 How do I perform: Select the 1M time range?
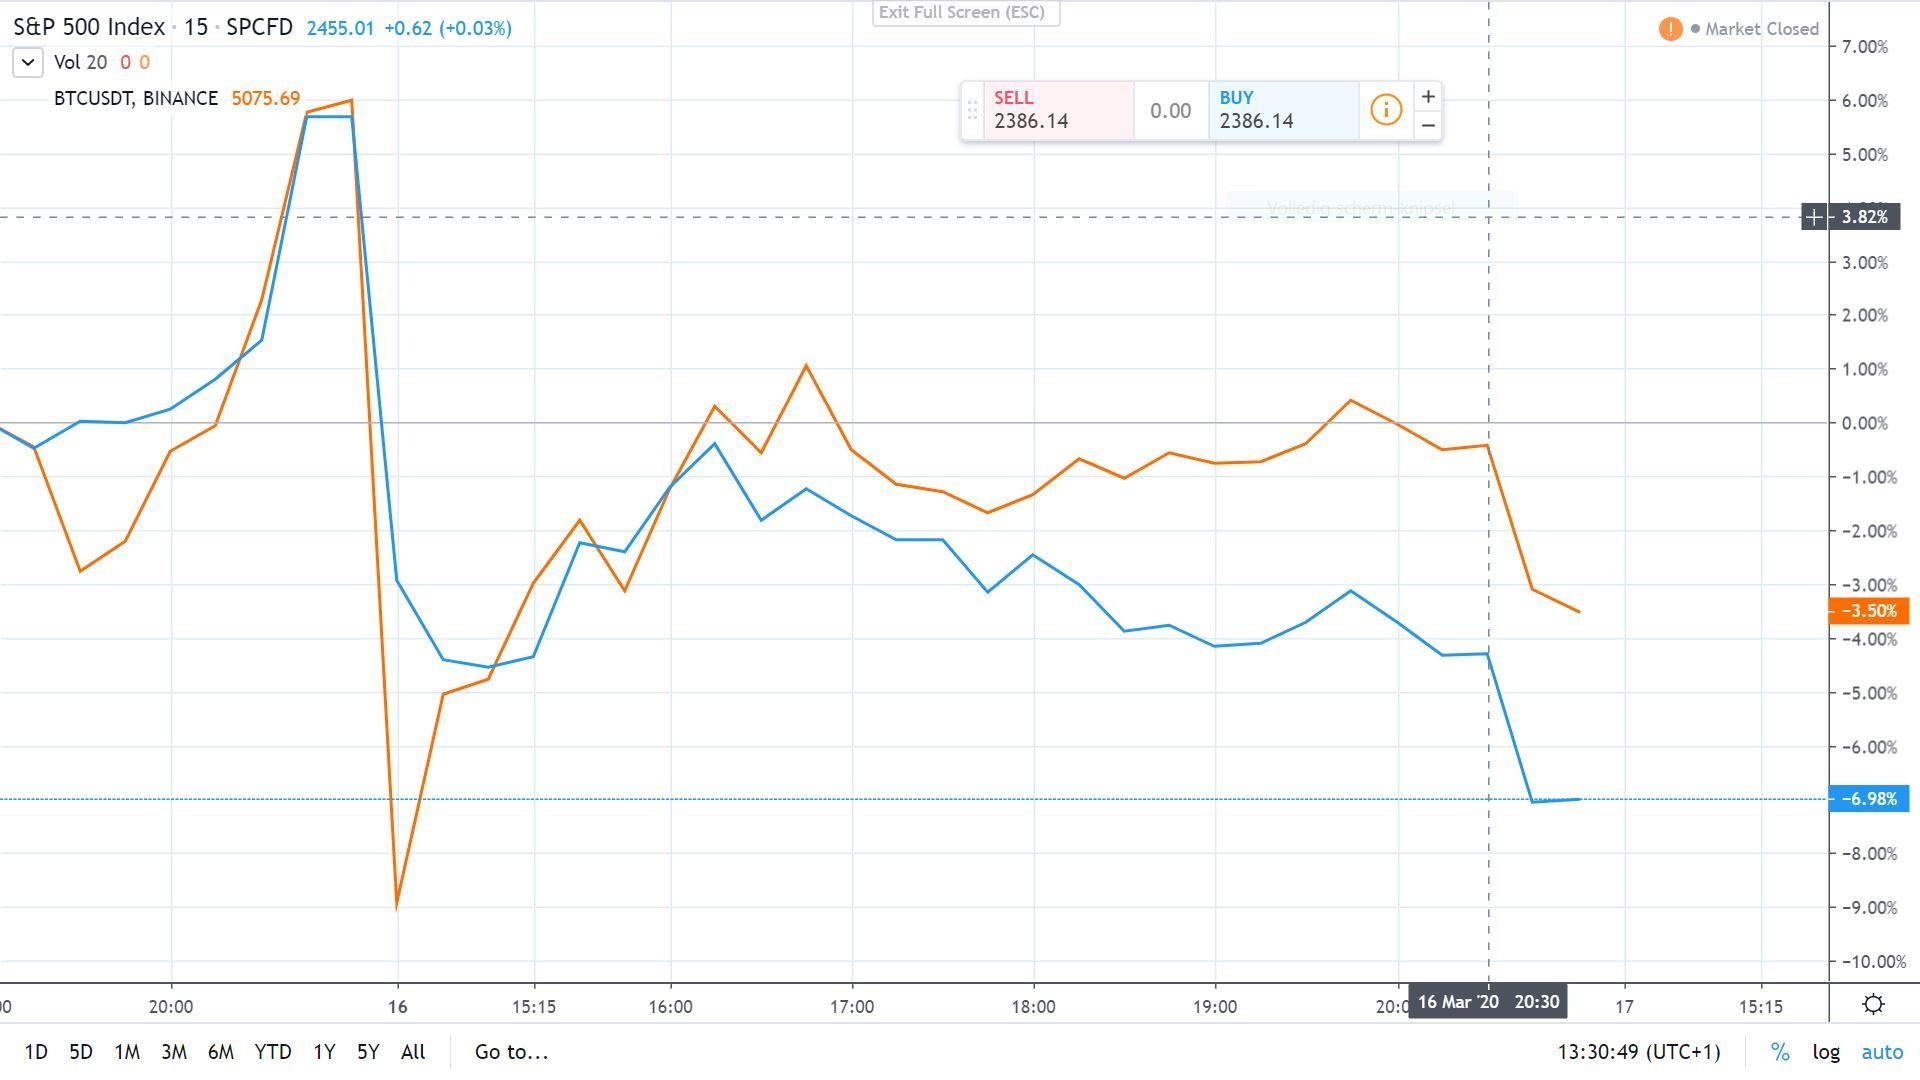[127, 1052]
